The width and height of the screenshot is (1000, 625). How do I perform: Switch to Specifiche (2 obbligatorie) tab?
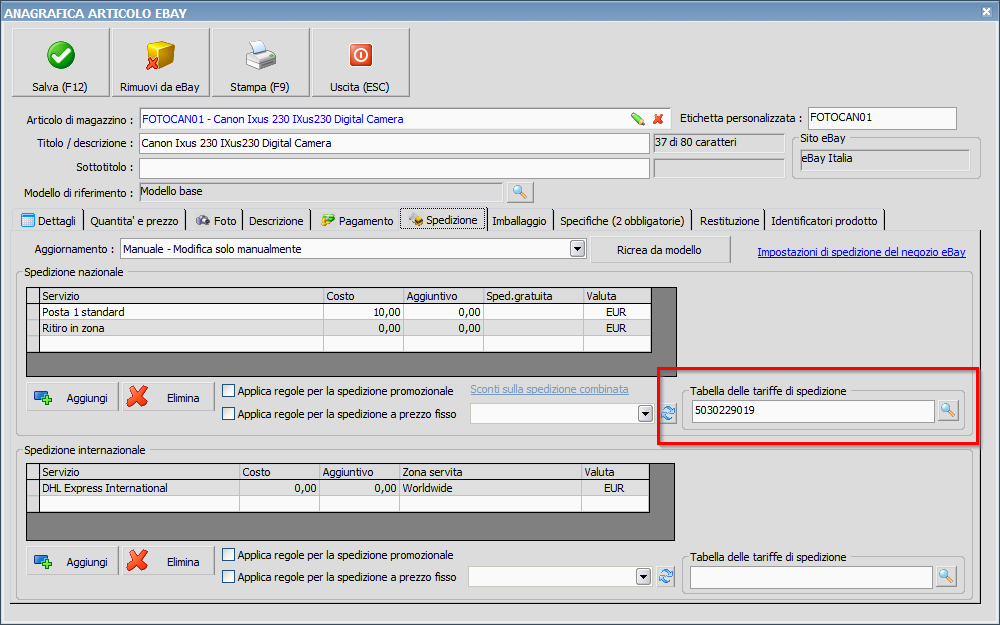622,221
